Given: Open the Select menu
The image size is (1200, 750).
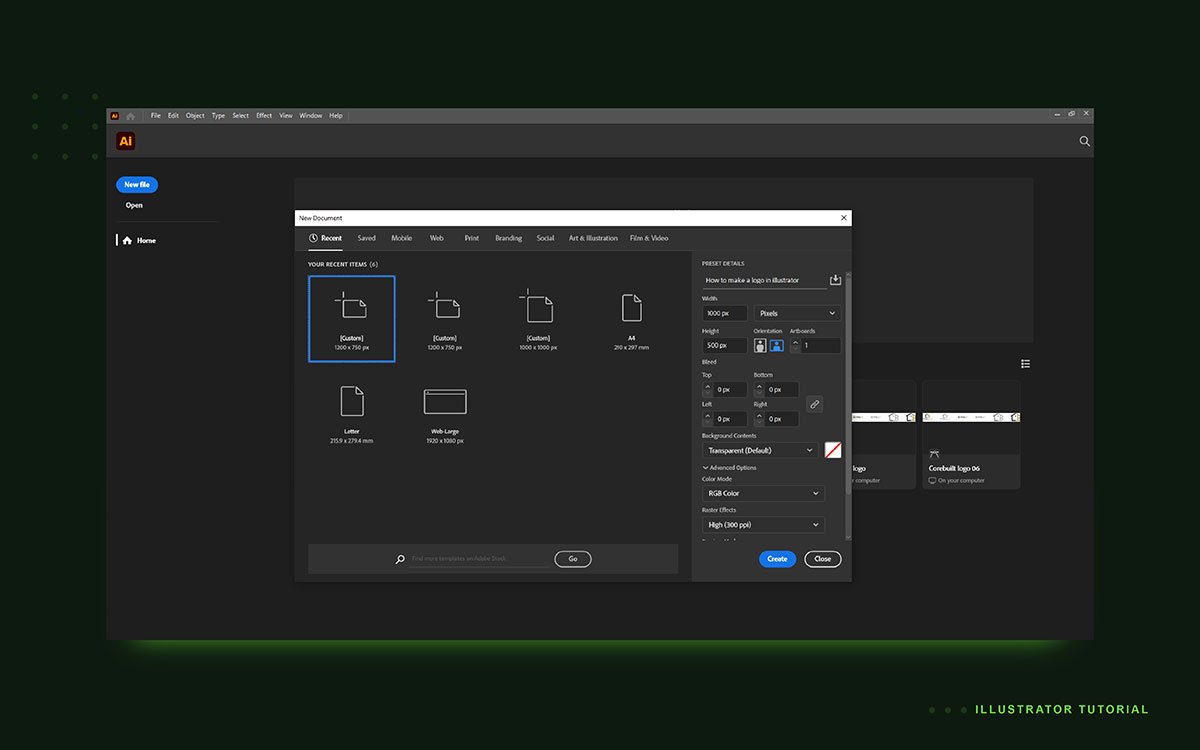Looking at the screenshot, I should 241,116.
